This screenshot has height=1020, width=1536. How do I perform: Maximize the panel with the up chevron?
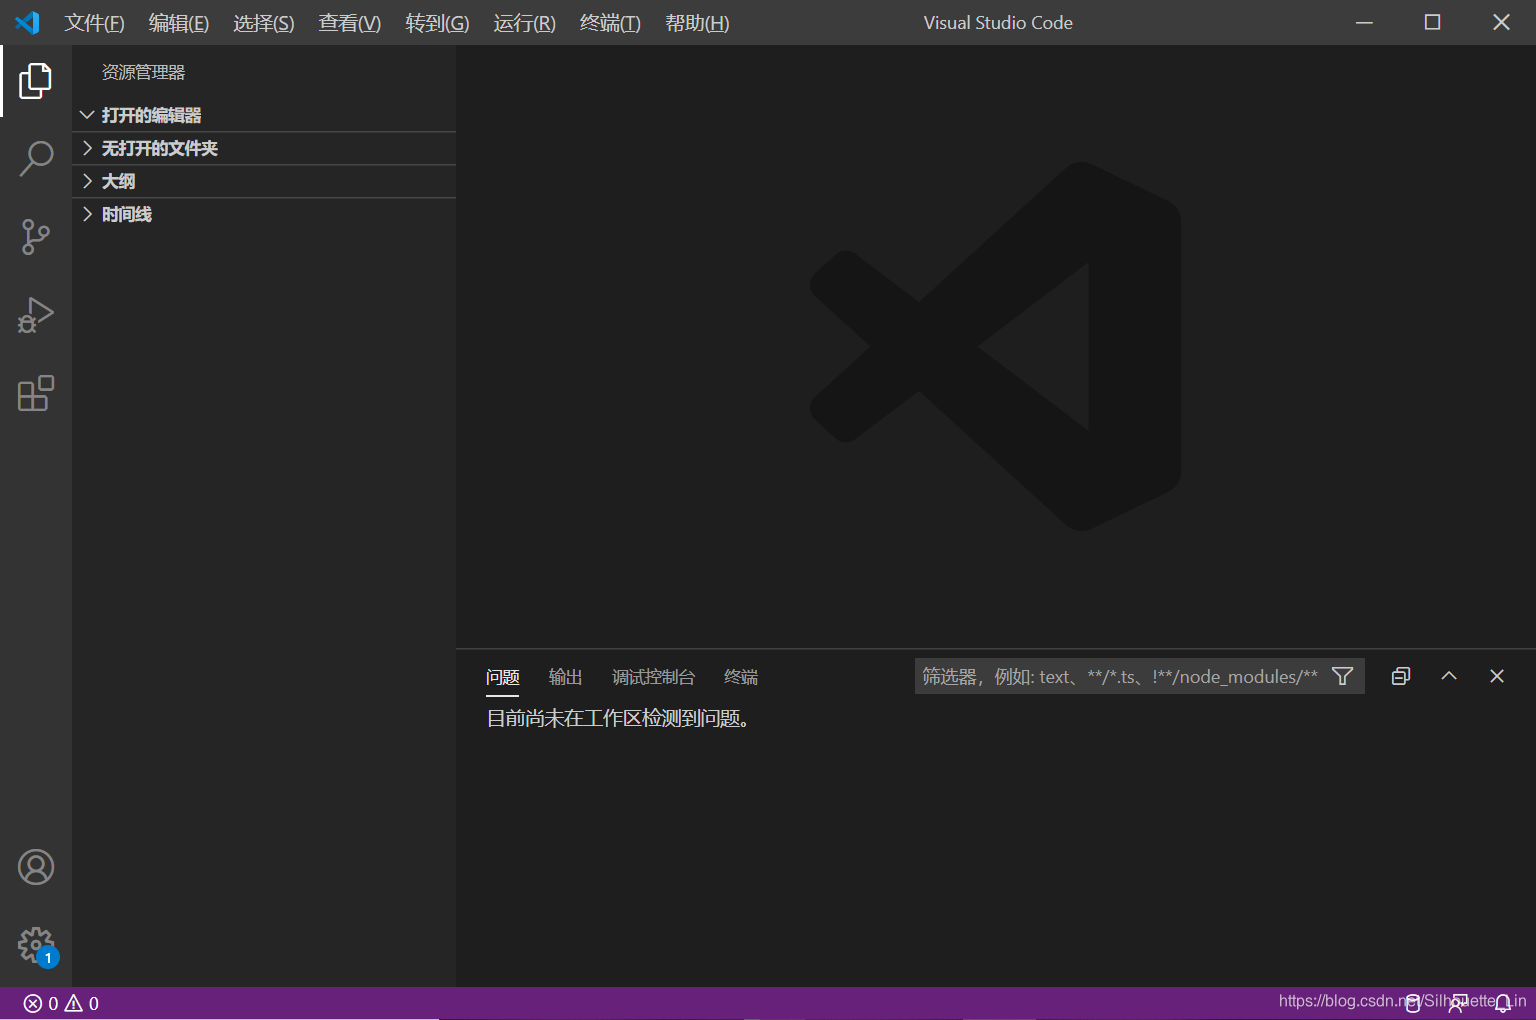pos(1449,676)
